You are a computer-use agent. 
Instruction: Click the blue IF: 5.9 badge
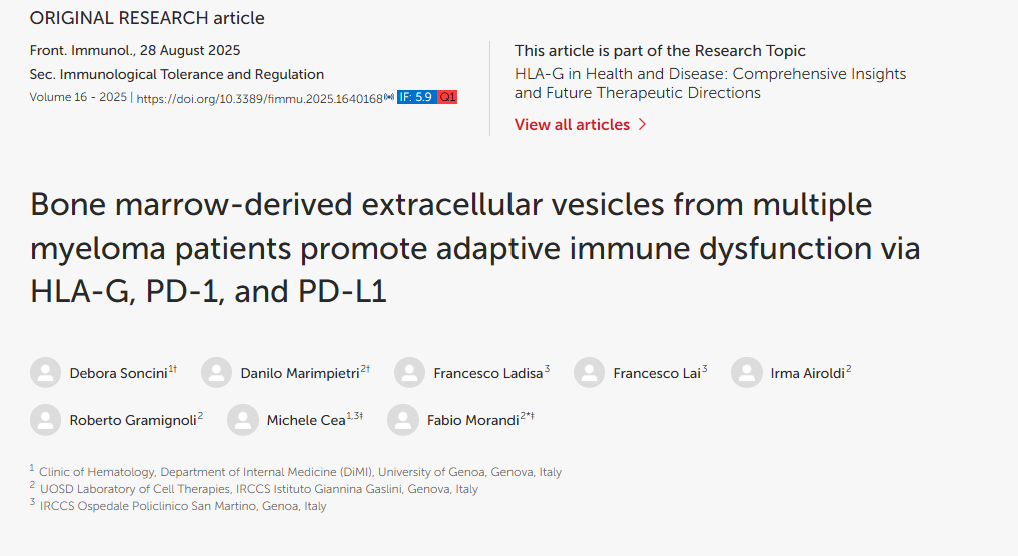click(417, 97)
